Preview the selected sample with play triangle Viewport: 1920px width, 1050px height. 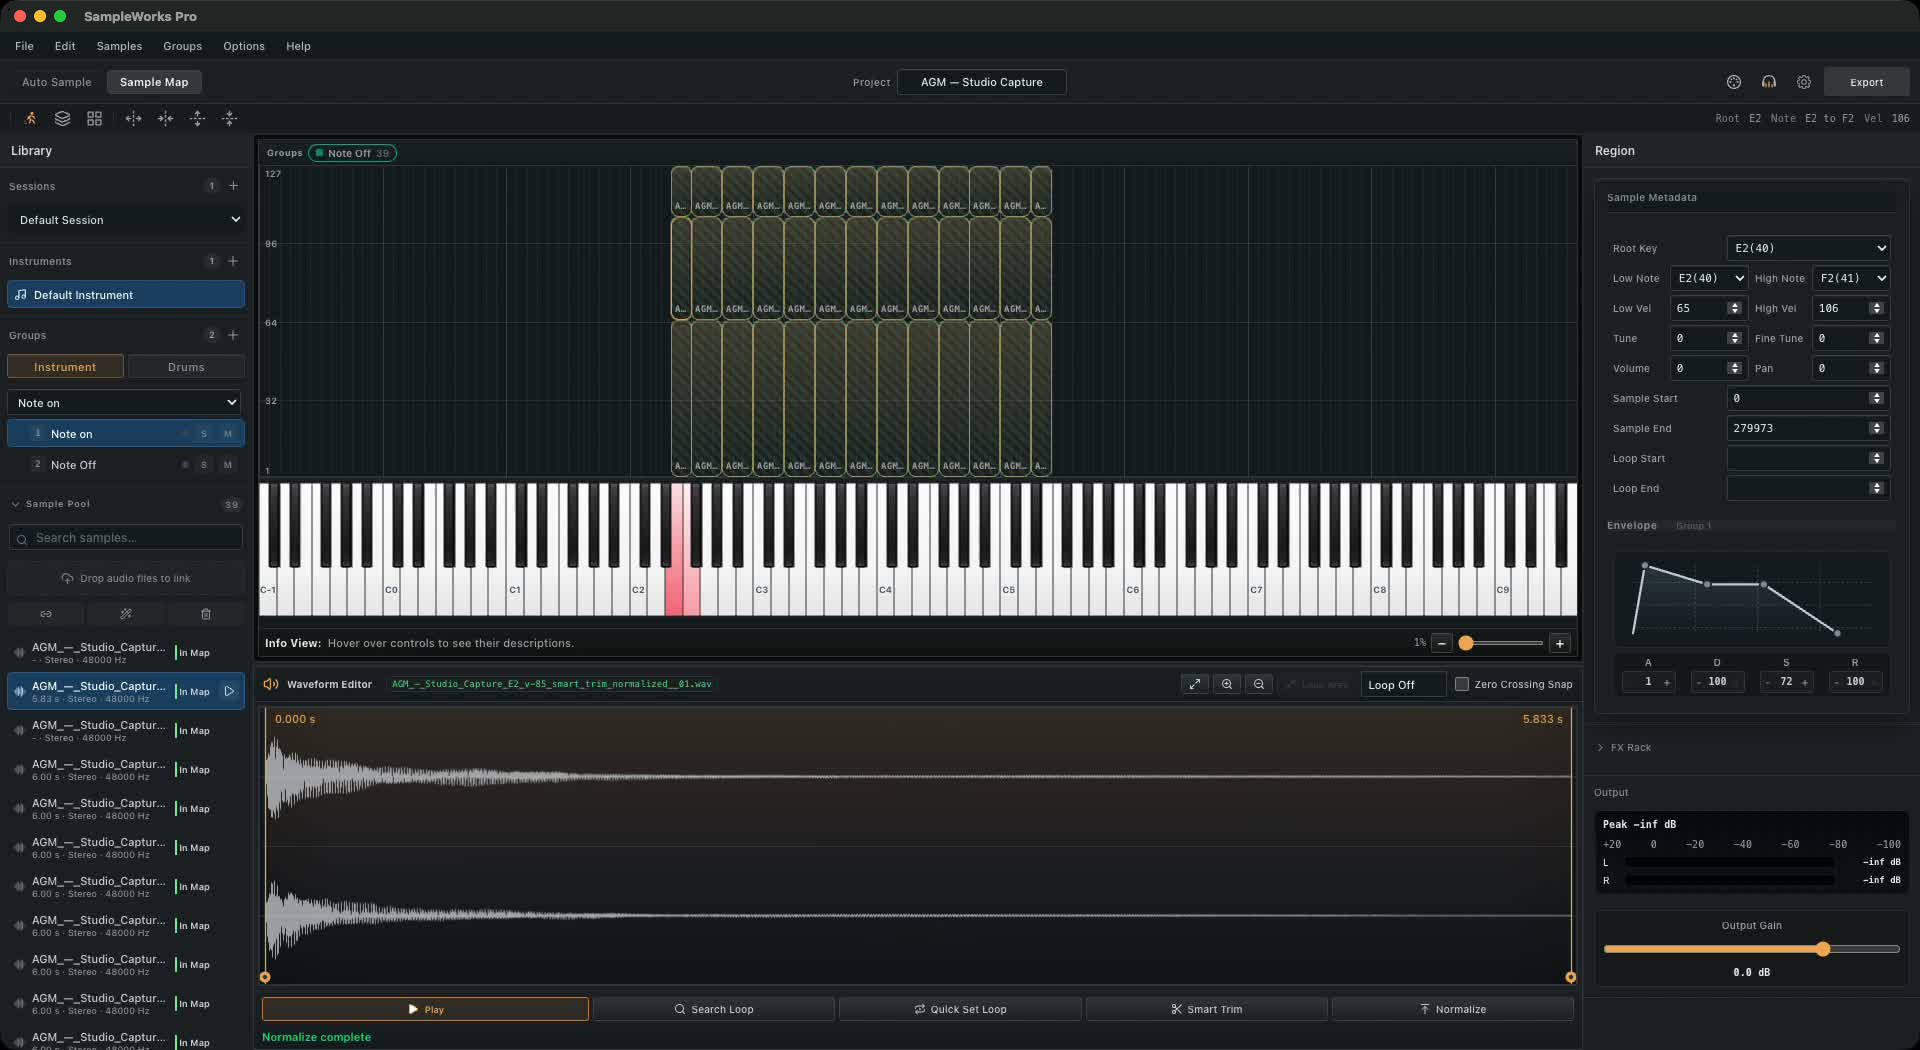[x=229, y=691]
